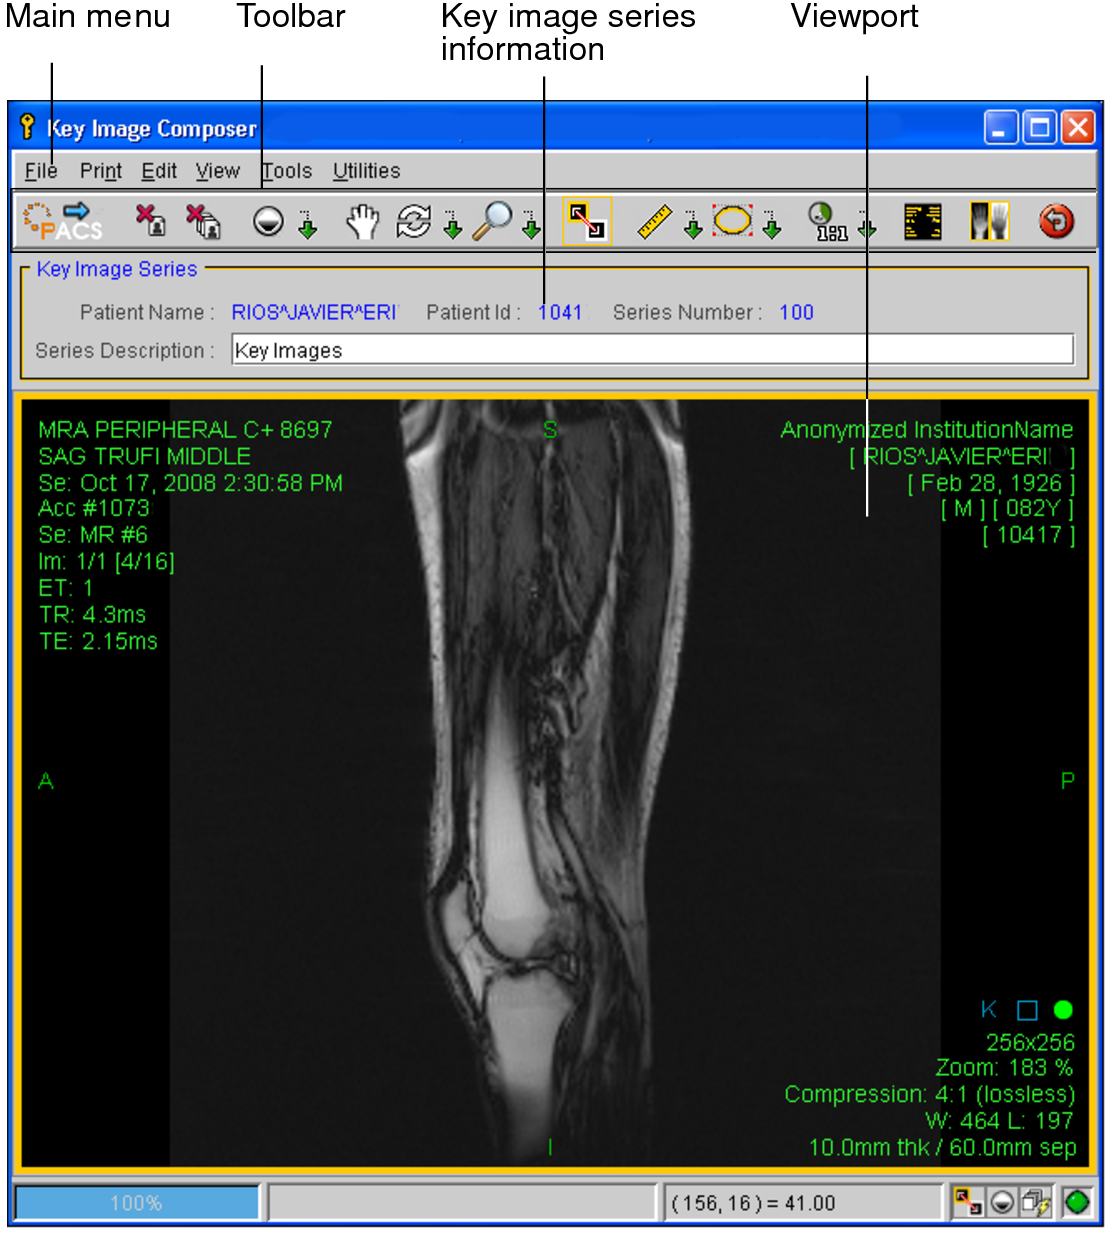Open the Tools menu
This screenshot has width=1113, height=1233.
coord(287,171)
